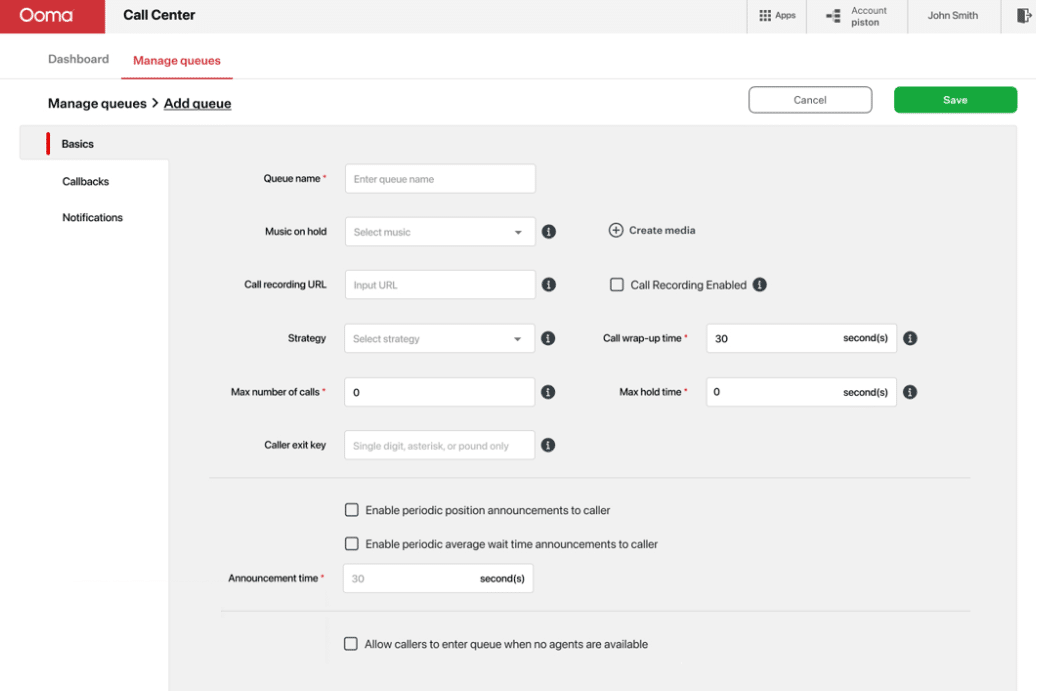
Task: Save the new queue
Action: (954, 99)
